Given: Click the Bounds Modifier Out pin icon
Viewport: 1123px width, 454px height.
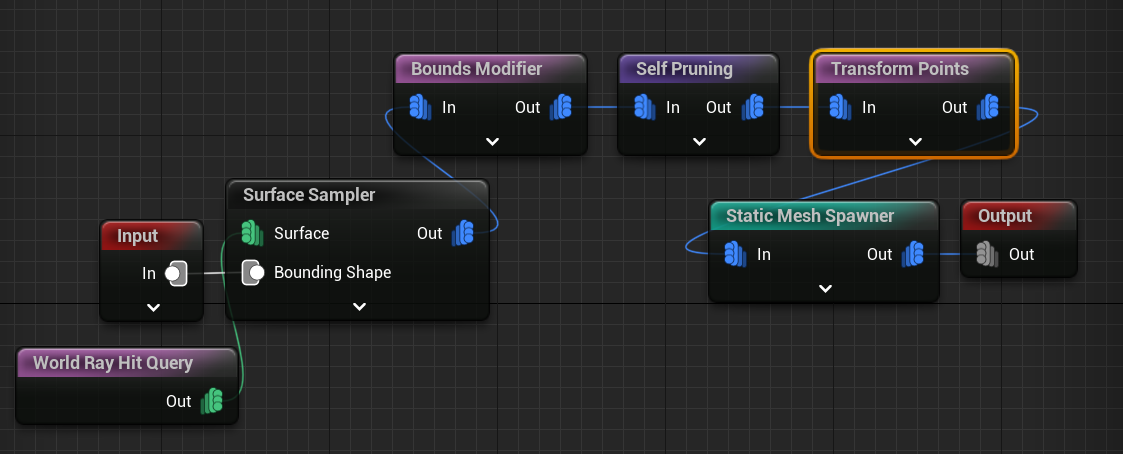Looking at the screenshot, I should tap(560, 107).
